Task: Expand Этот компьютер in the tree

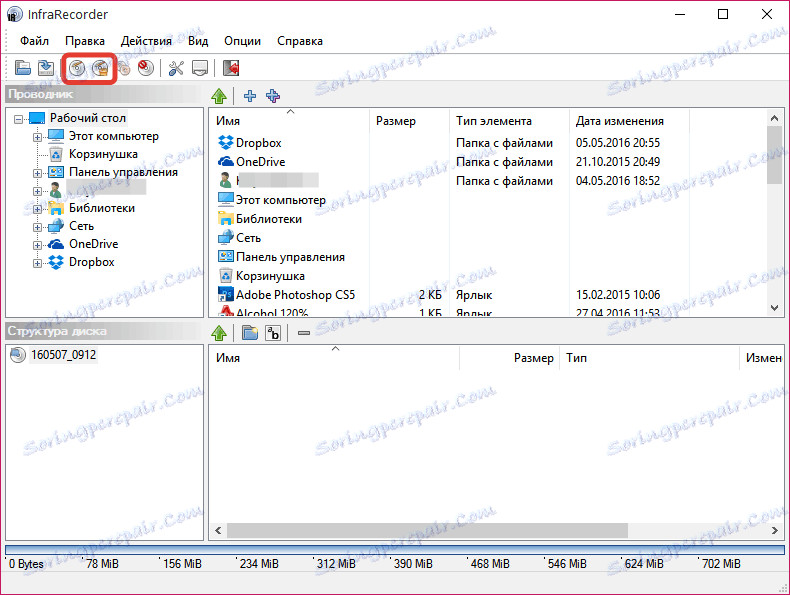Action: click(x=37, y=137)
